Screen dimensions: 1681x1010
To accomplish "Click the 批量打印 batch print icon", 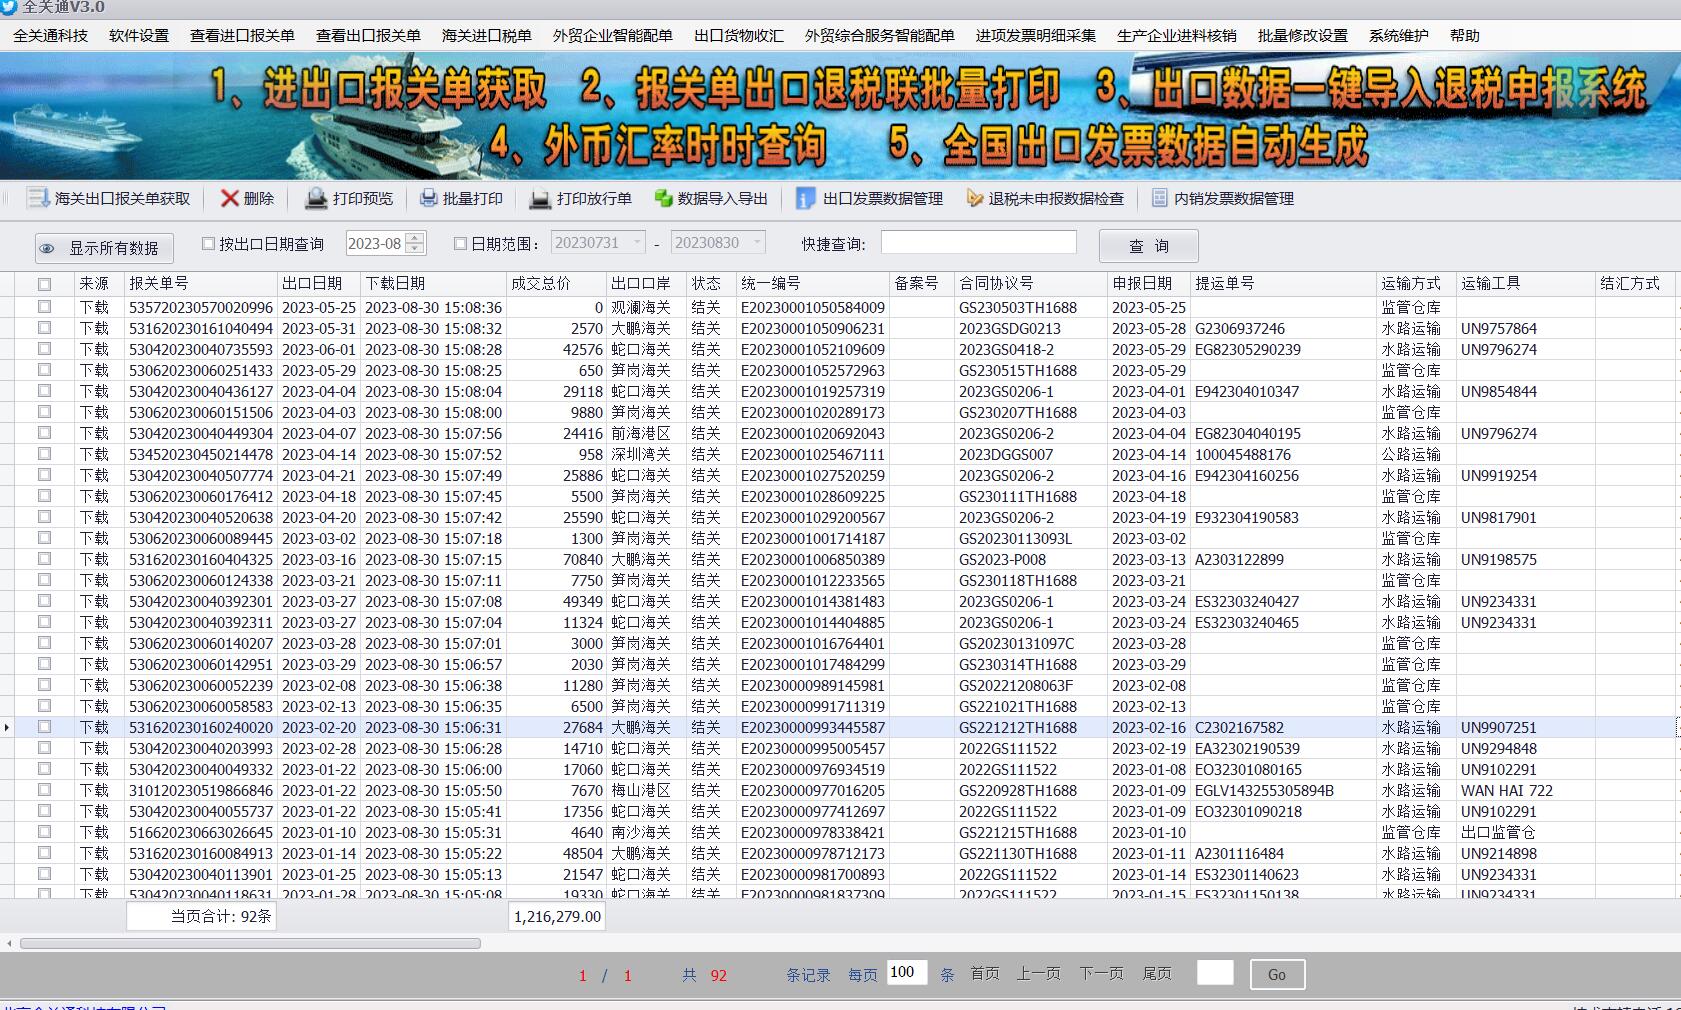I will point(429,198).
